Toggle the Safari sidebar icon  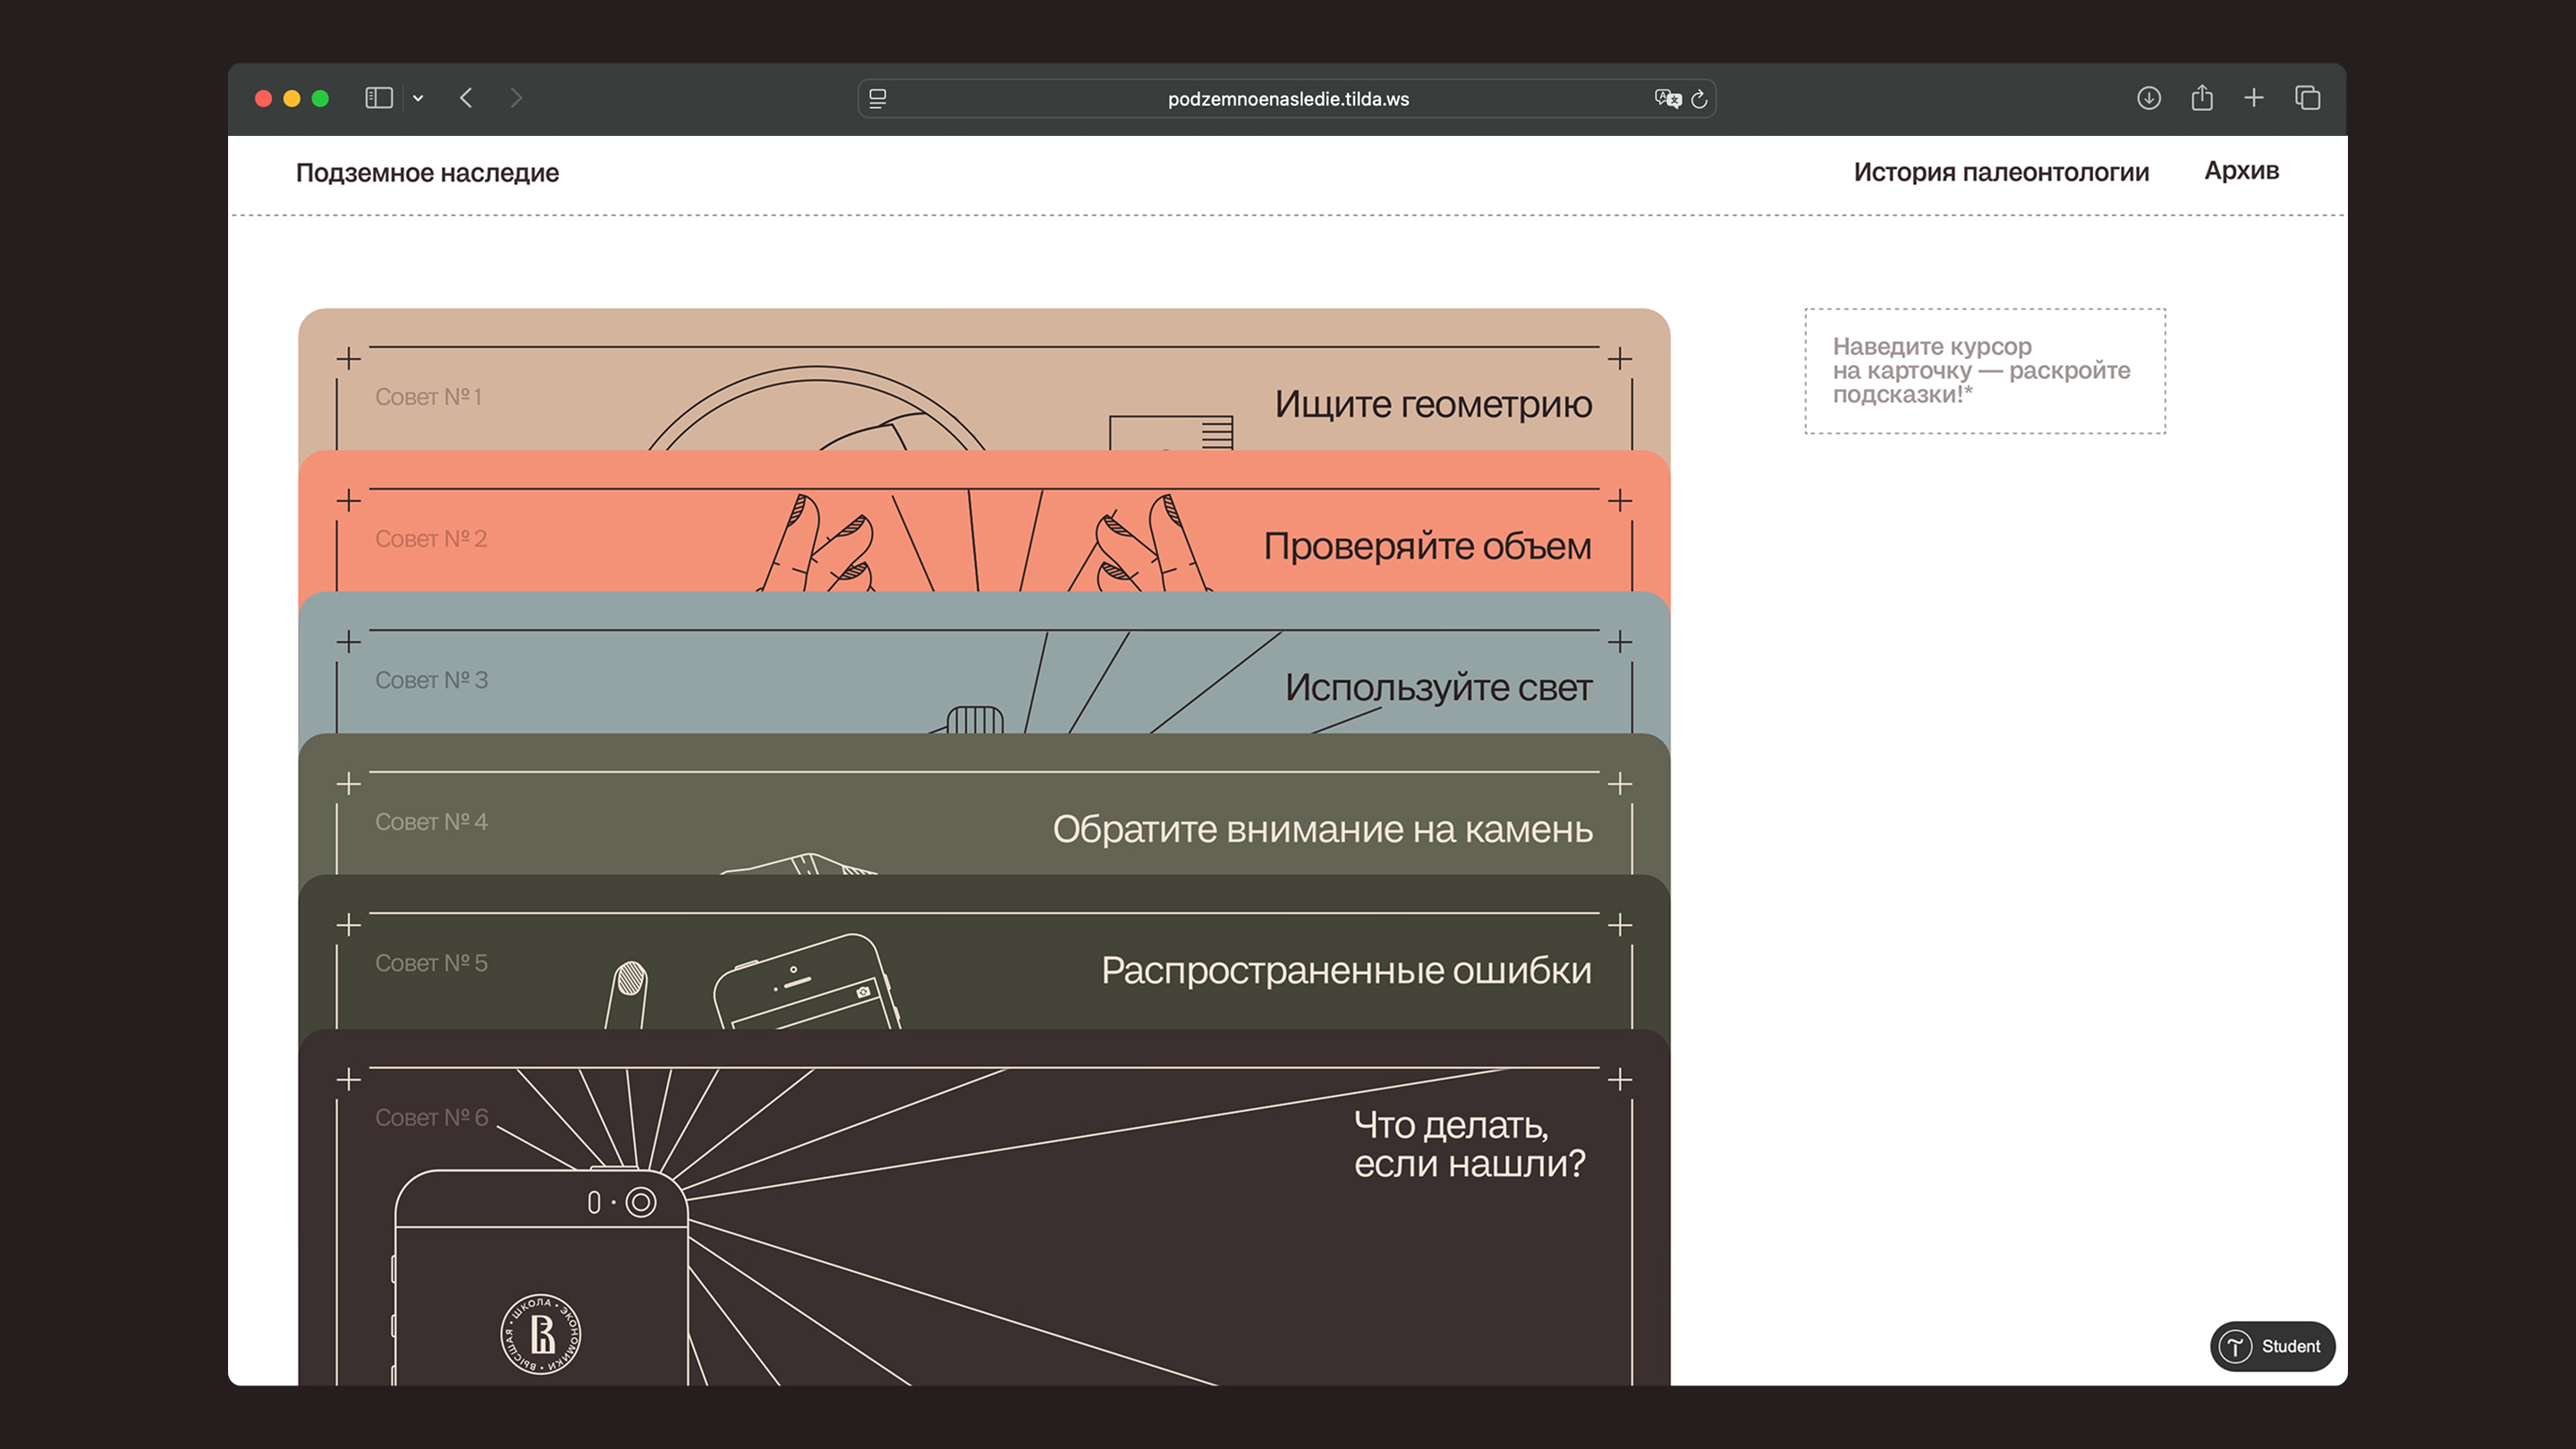tap(378, 98)
